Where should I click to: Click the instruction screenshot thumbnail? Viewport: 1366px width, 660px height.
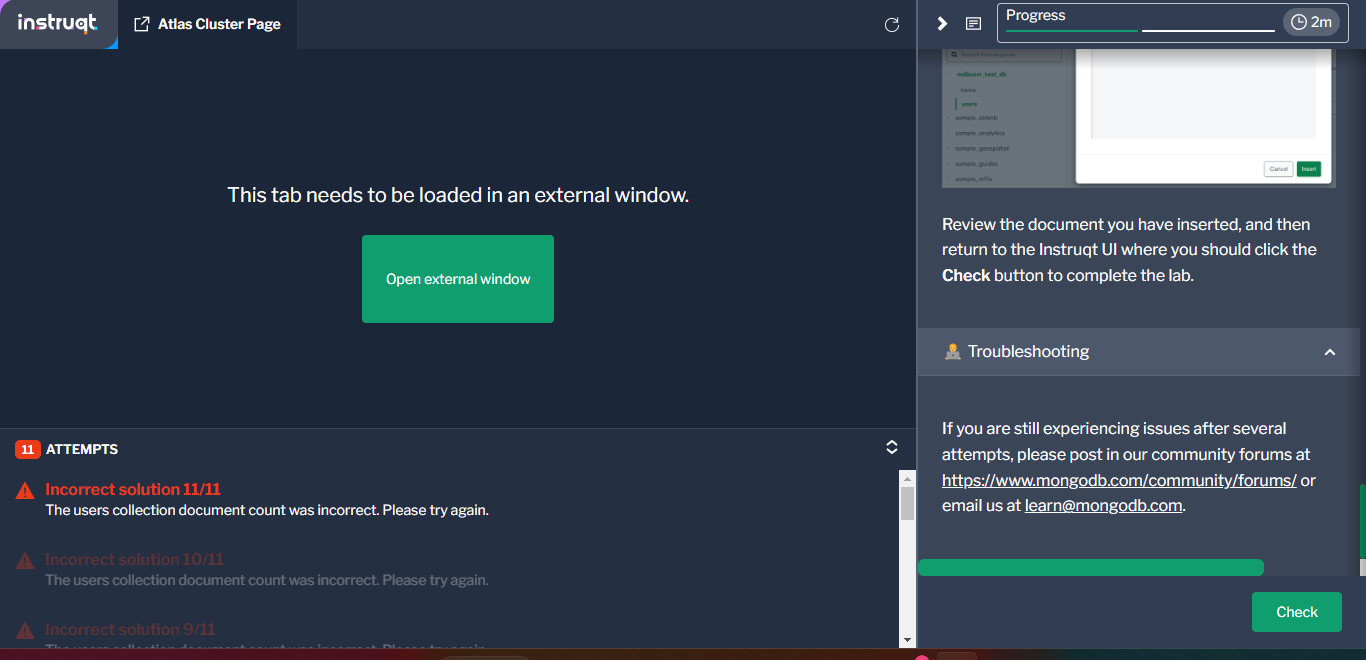(1139, 118)
